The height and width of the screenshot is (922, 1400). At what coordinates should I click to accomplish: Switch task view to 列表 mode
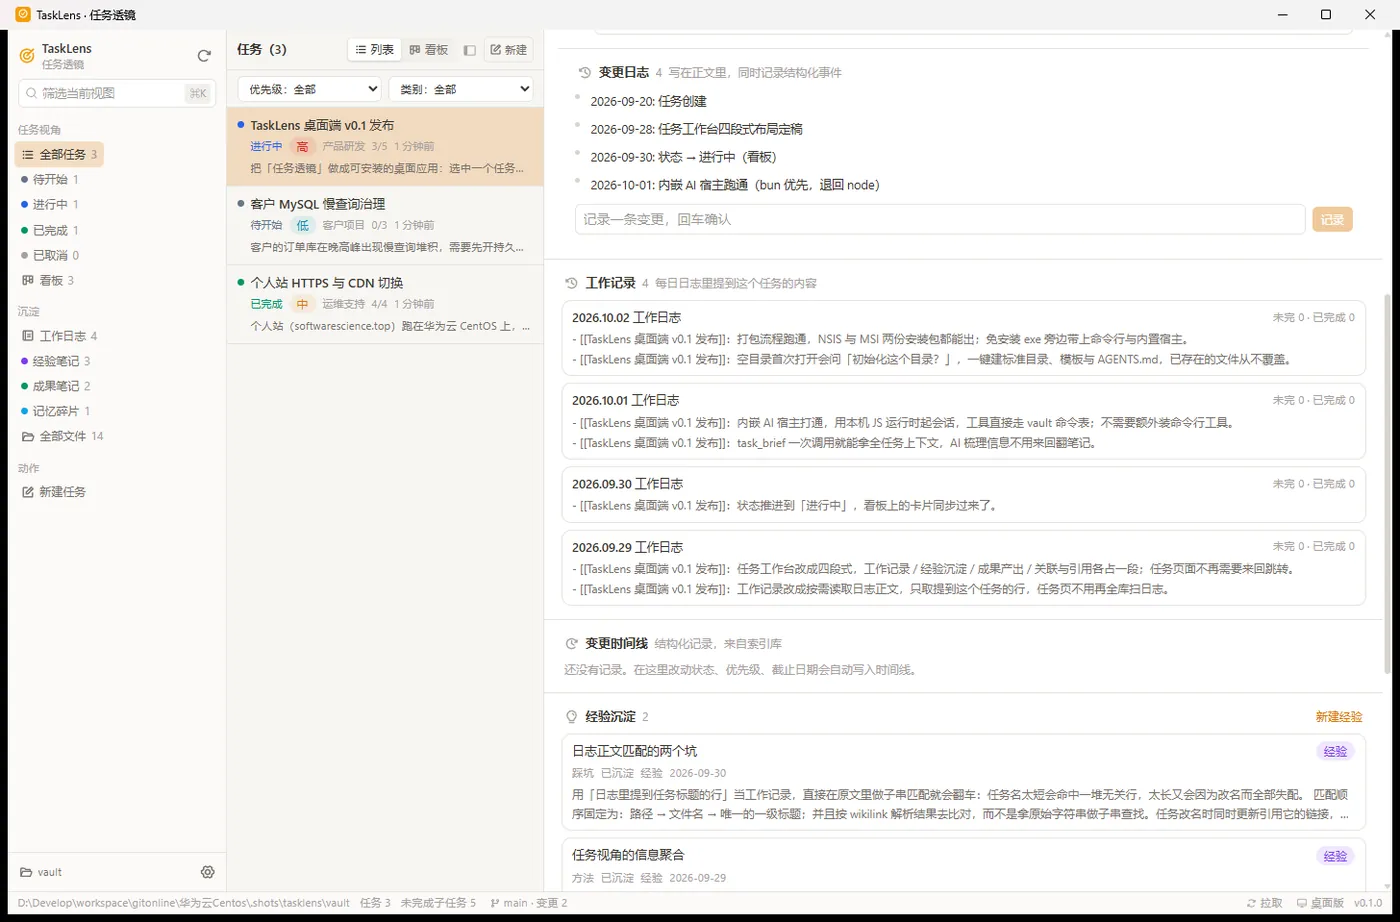point(375,50)
